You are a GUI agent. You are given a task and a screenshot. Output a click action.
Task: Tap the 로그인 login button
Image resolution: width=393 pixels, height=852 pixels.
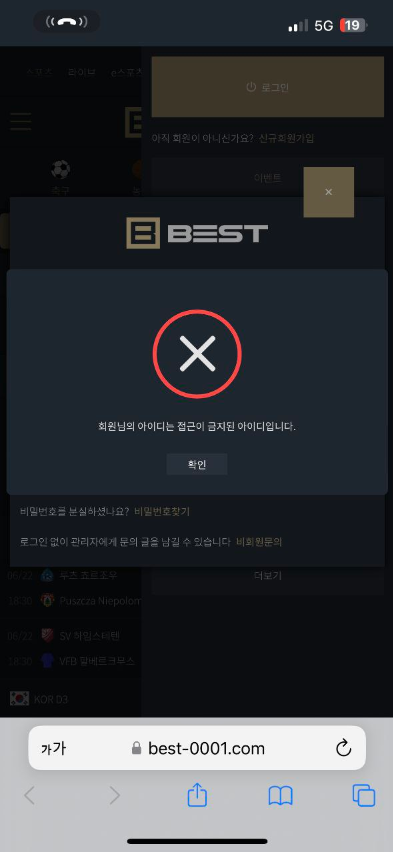coord(267,87)
